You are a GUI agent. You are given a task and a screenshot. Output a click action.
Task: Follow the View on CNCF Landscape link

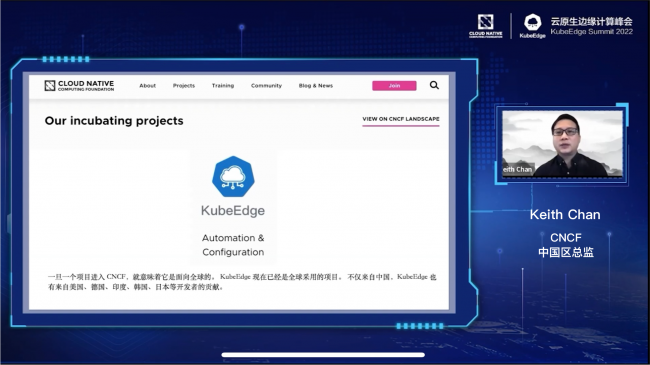pos(401,119)
